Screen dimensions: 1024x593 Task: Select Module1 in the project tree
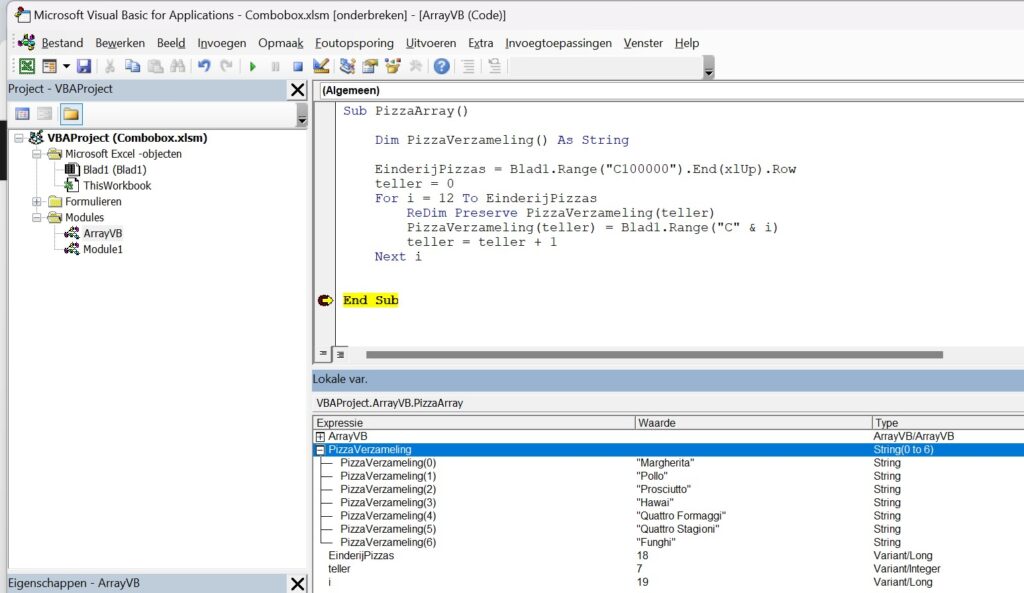click(x=104, y=249)
